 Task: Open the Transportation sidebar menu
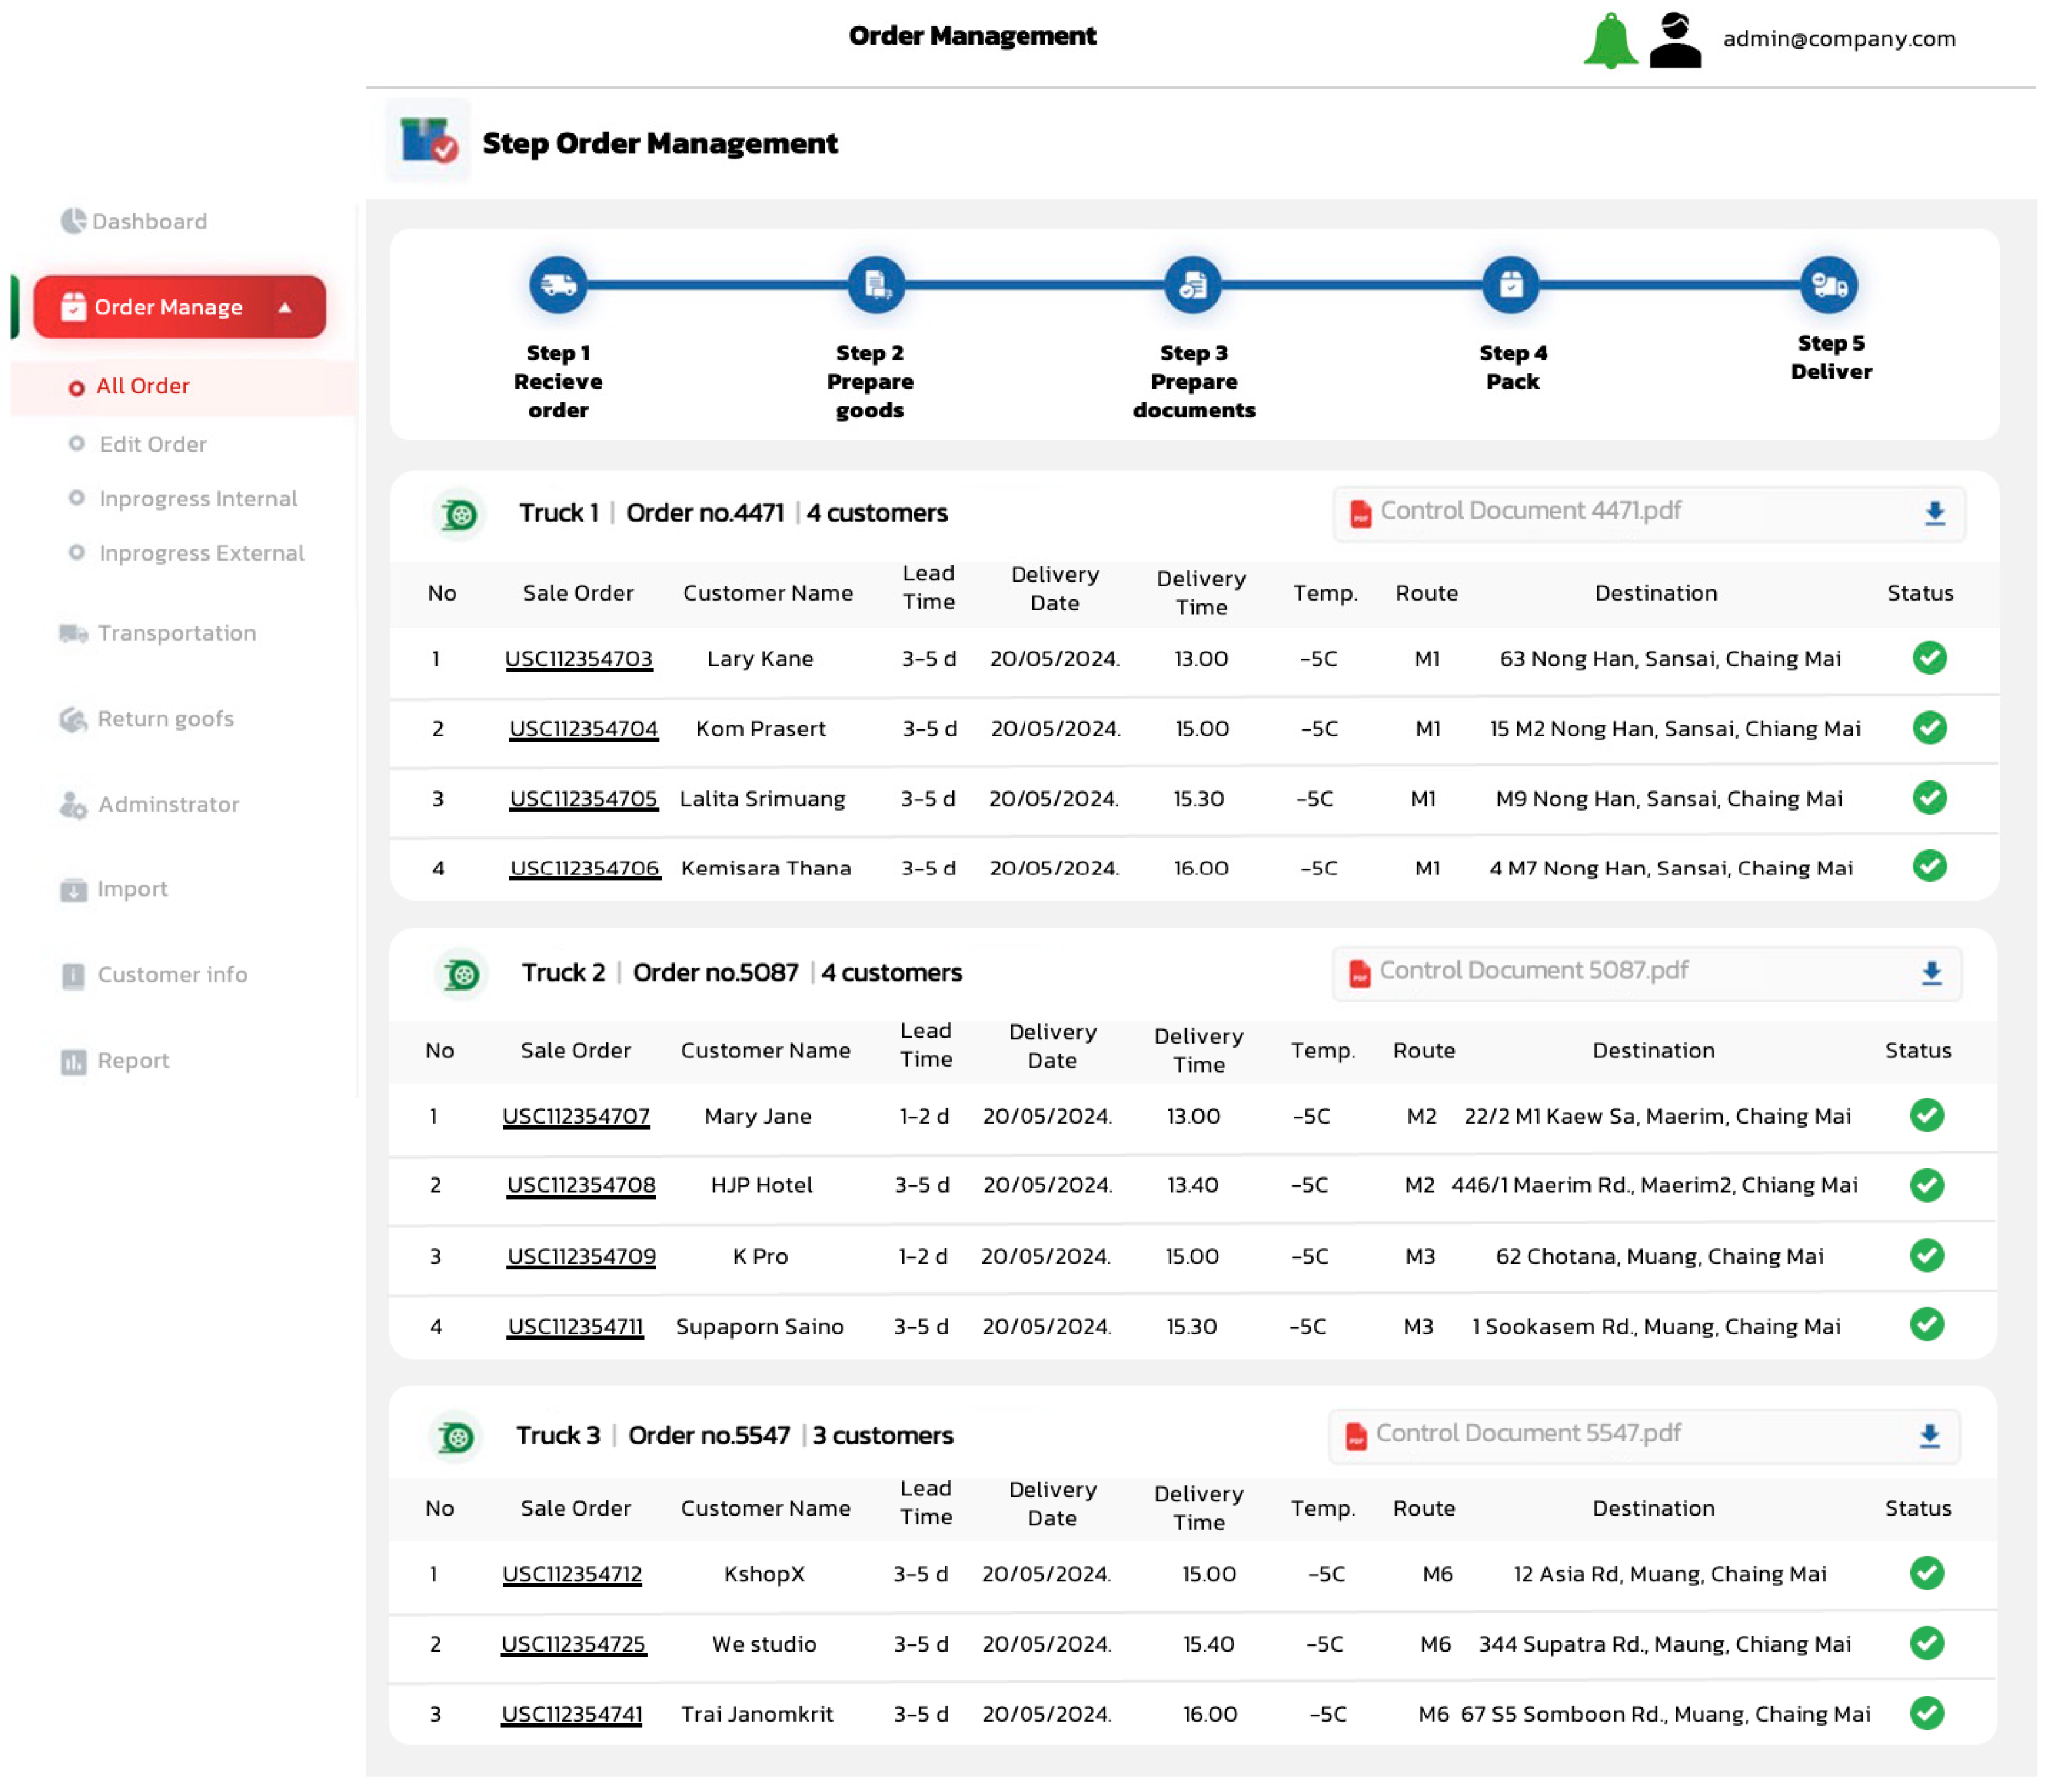click(x=176, y=633)
